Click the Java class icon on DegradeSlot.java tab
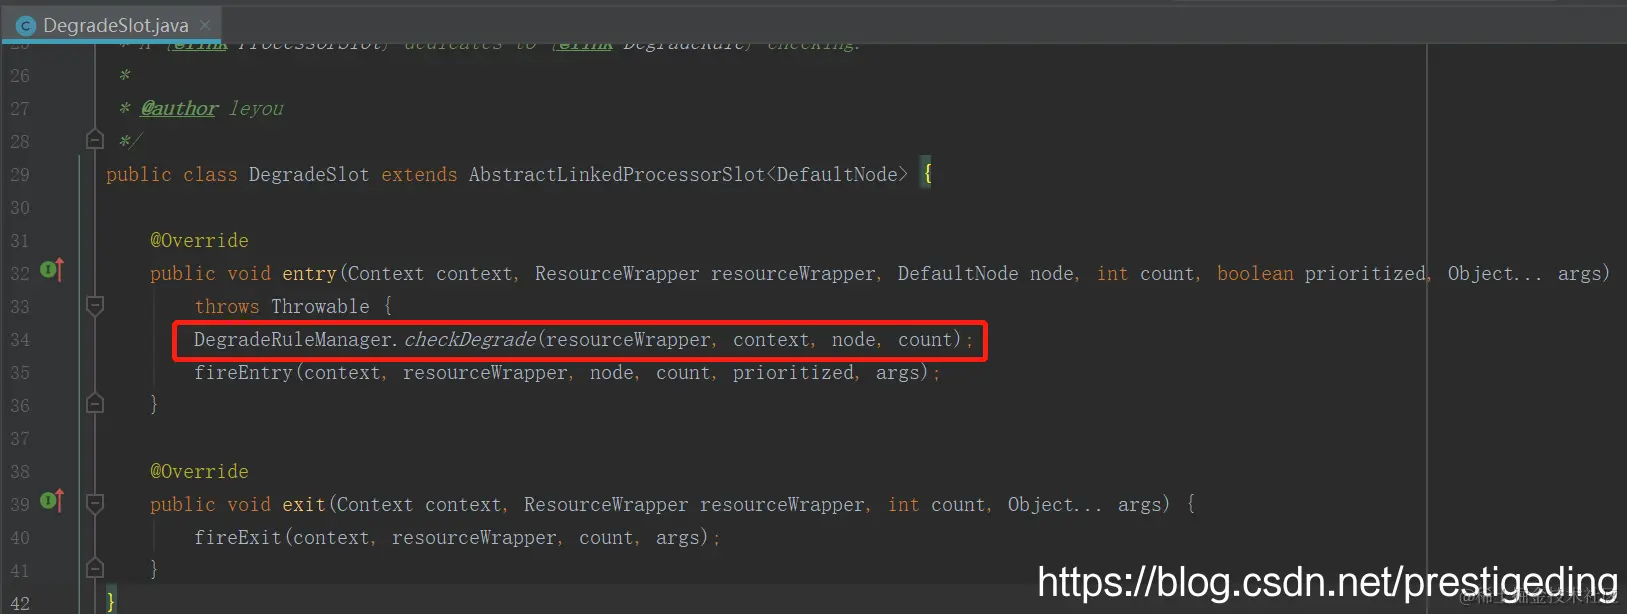 26,26
